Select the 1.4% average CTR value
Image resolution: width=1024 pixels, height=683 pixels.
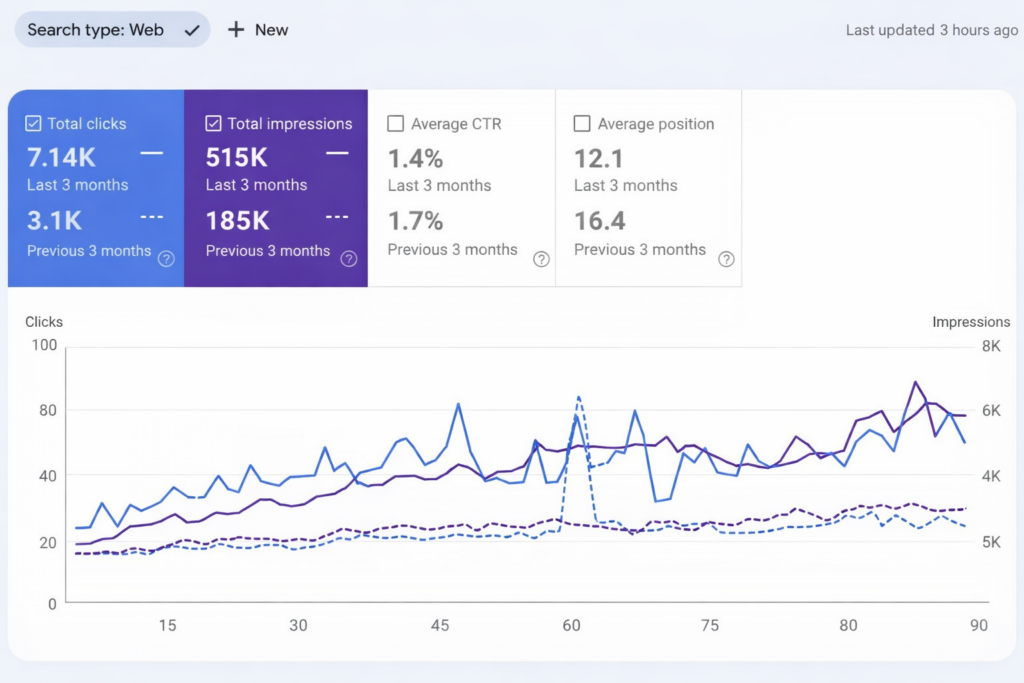[415, 158]
